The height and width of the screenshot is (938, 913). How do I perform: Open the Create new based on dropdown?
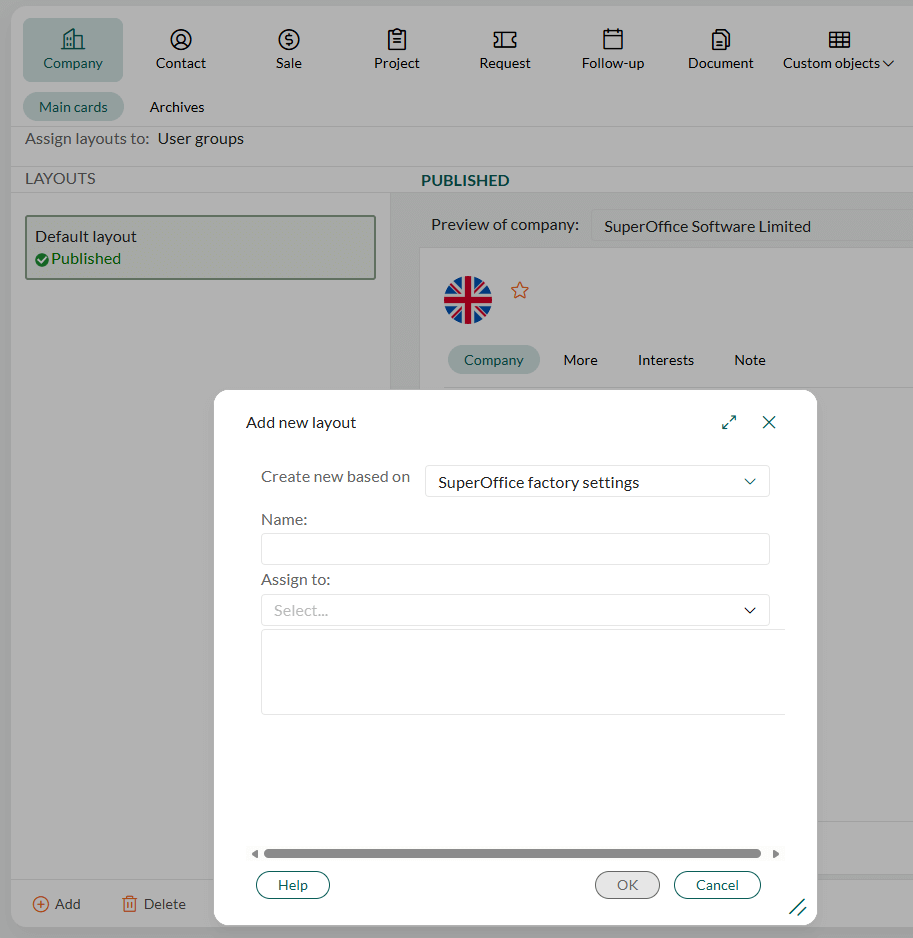597,482
